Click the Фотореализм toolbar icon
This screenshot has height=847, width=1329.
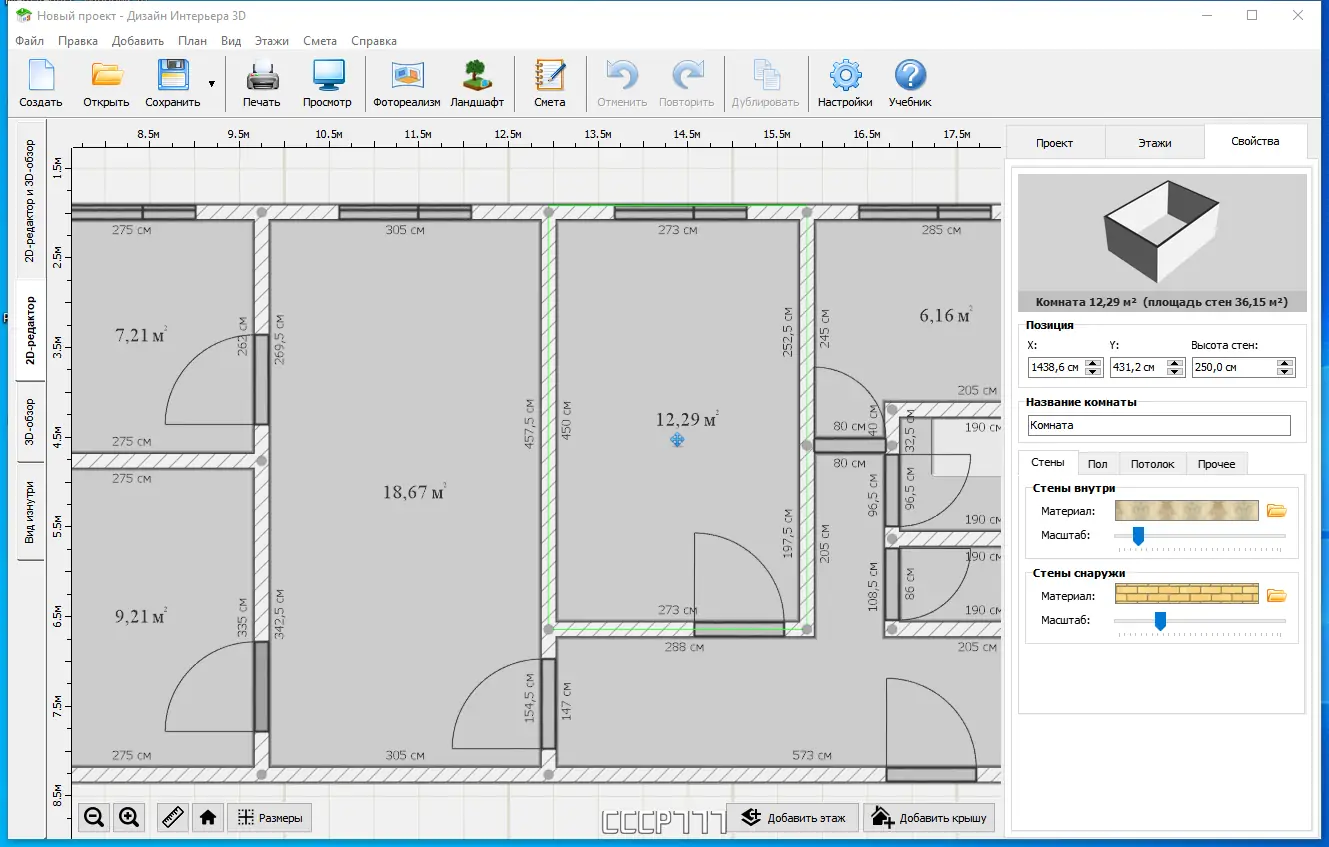point(406,83)
